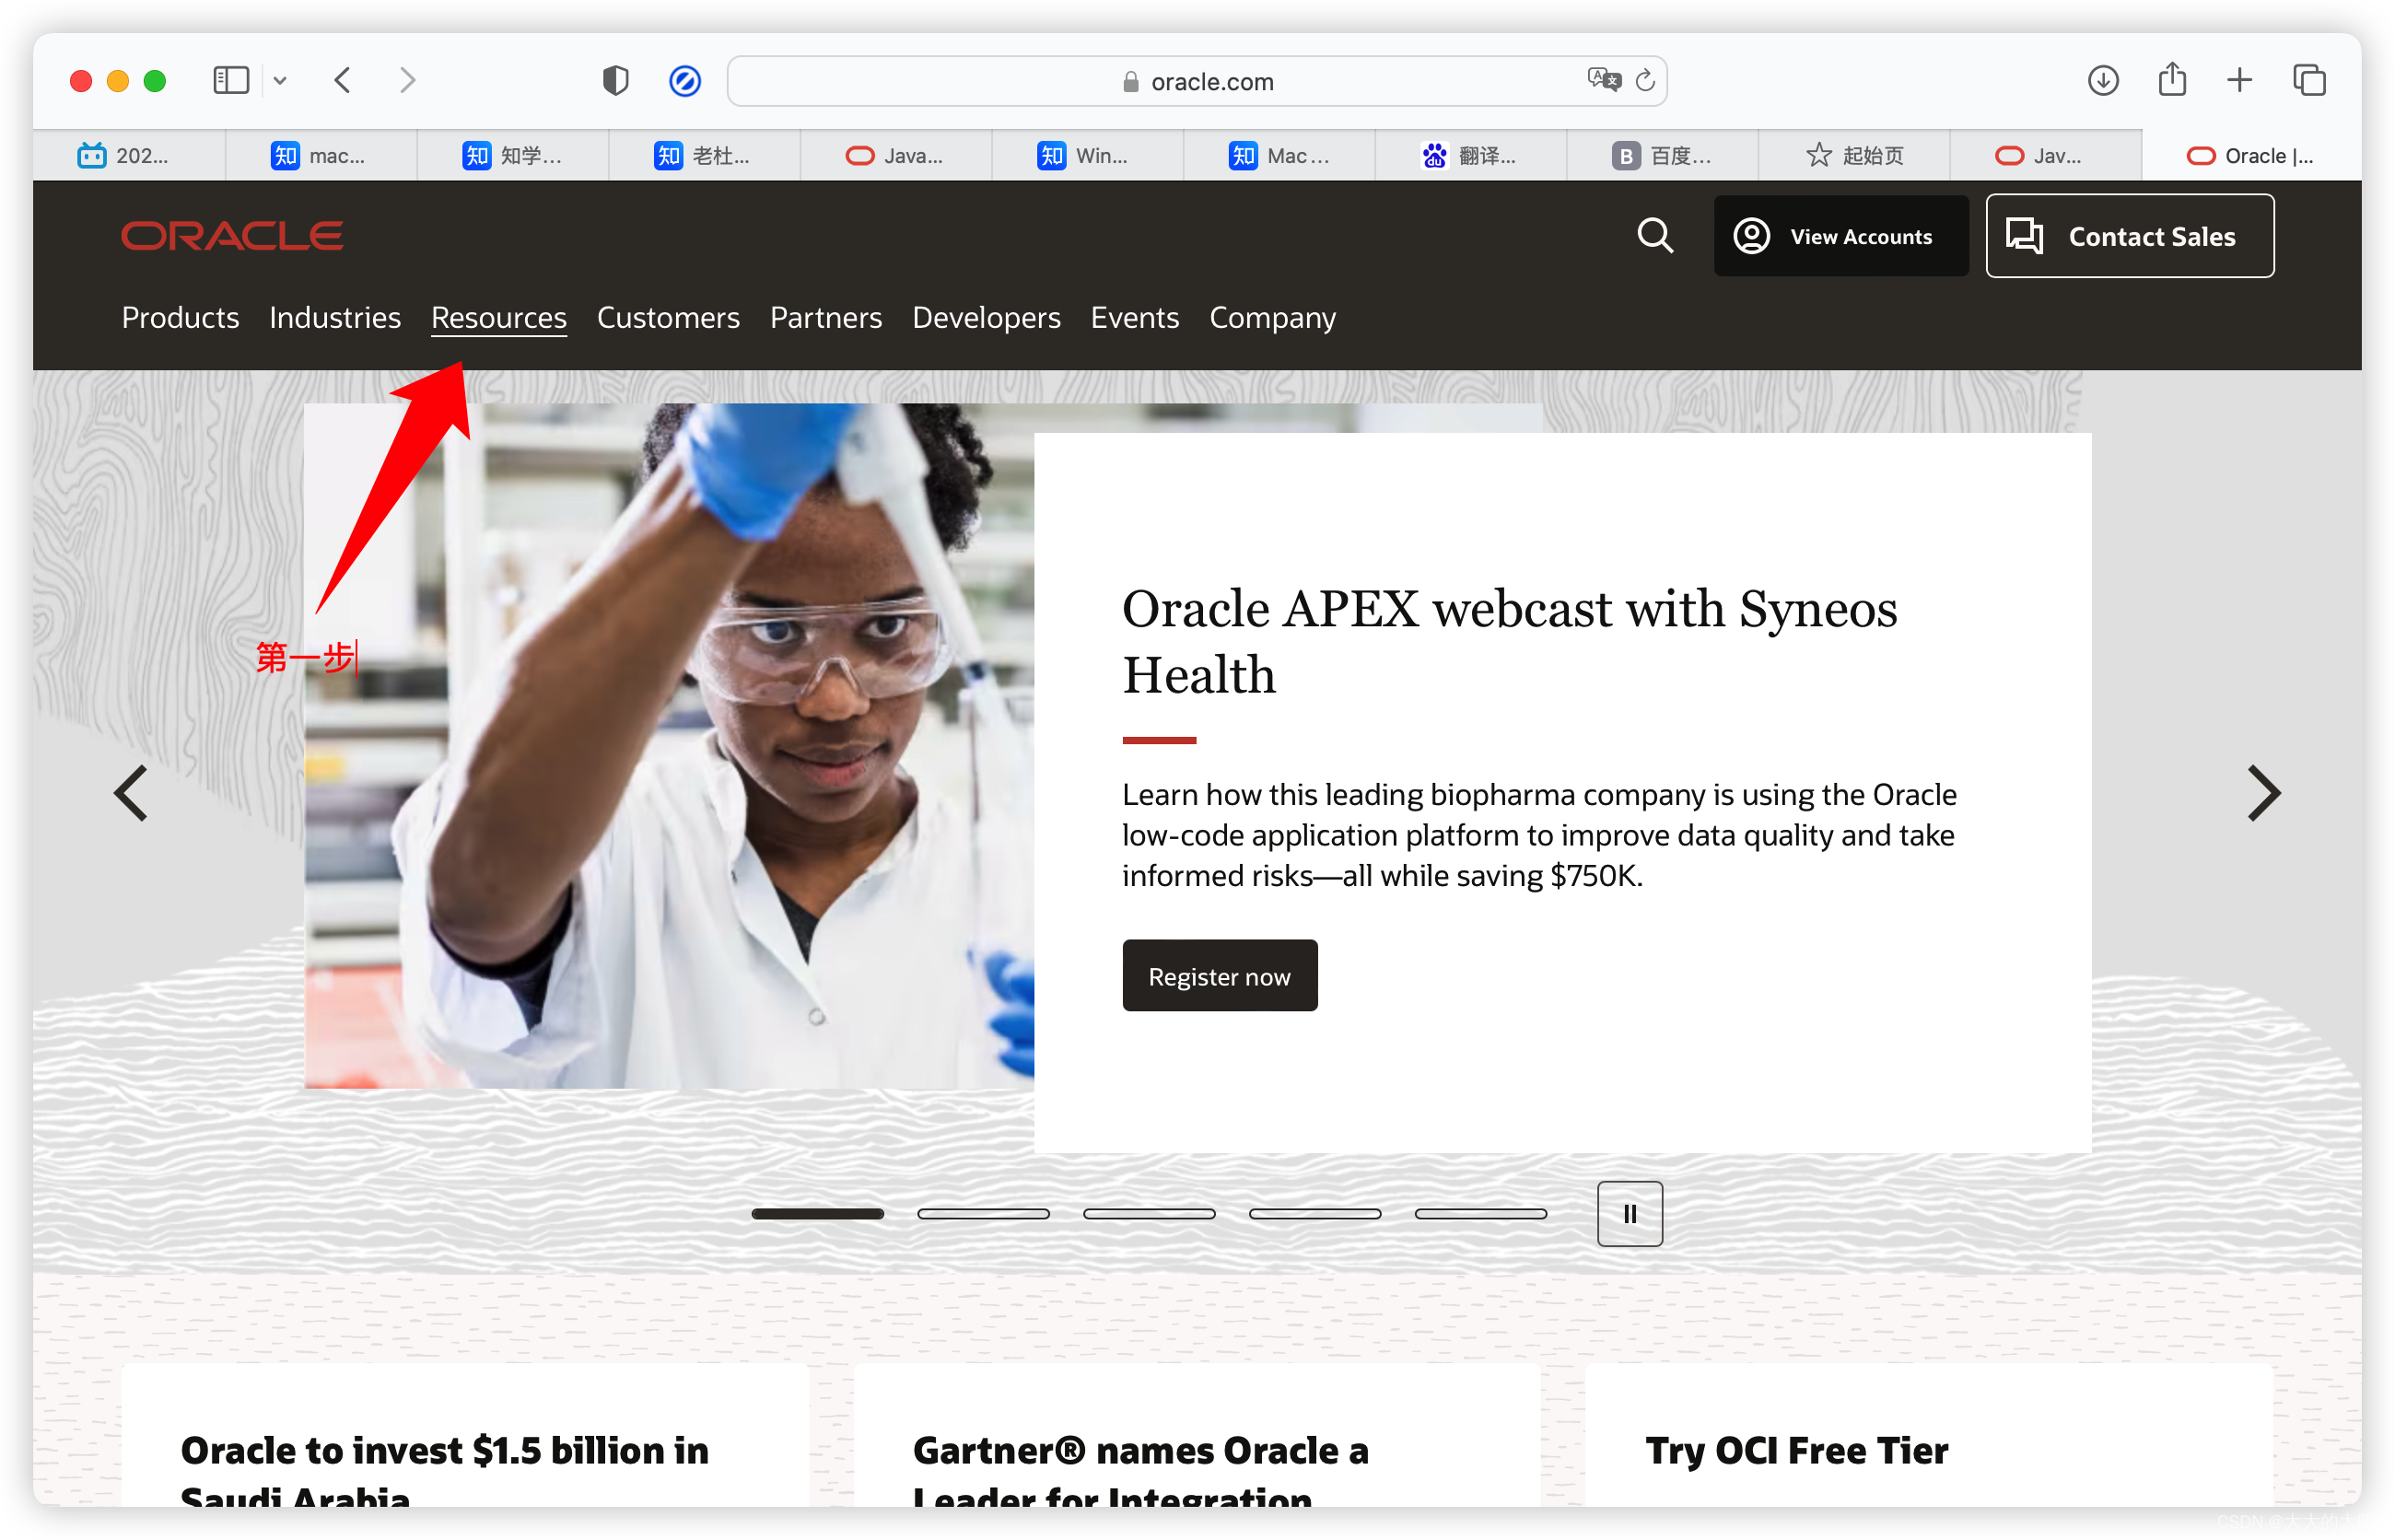Toggle the Safari sidebar icon
Viewport: 2395px width, 1540px height.
tap(231, 80)
